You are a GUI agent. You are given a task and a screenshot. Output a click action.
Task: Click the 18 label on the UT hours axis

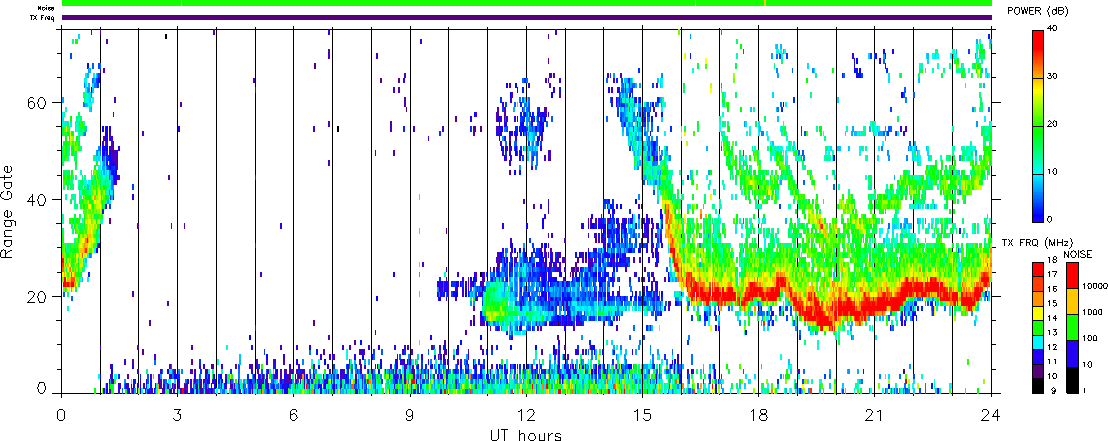tap(759, 414)
